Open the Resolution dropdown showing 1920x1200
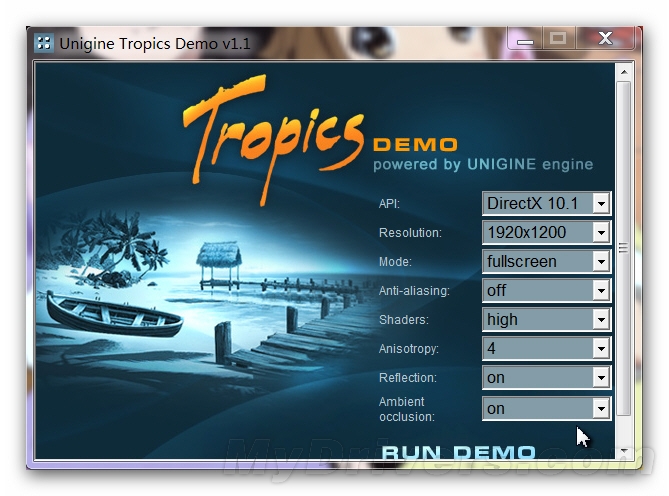The width and height of the screenshot is (669, 496). [547, 232]
